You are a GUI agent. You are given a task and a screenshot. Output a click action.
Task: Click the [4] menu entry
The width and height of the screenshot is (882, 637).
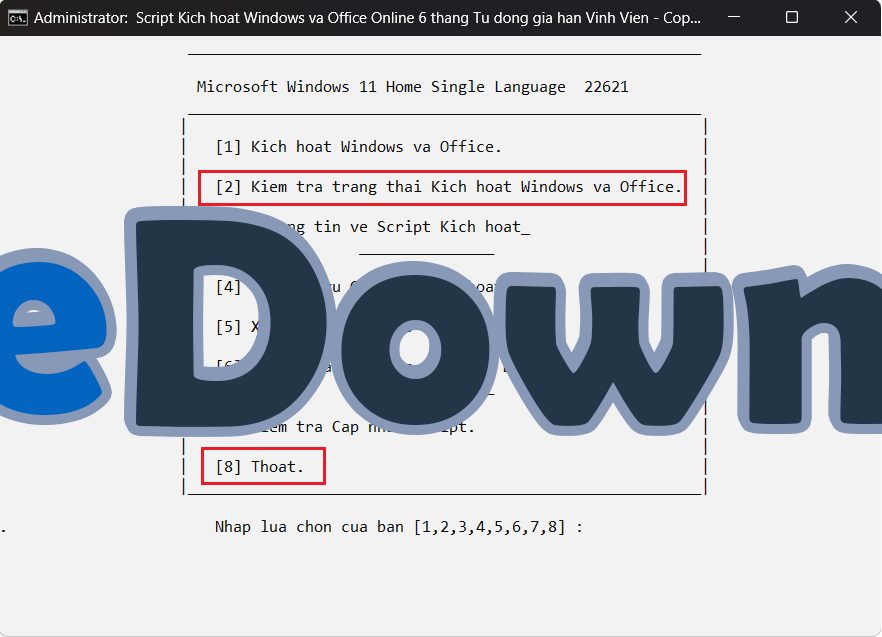[228, 287]
